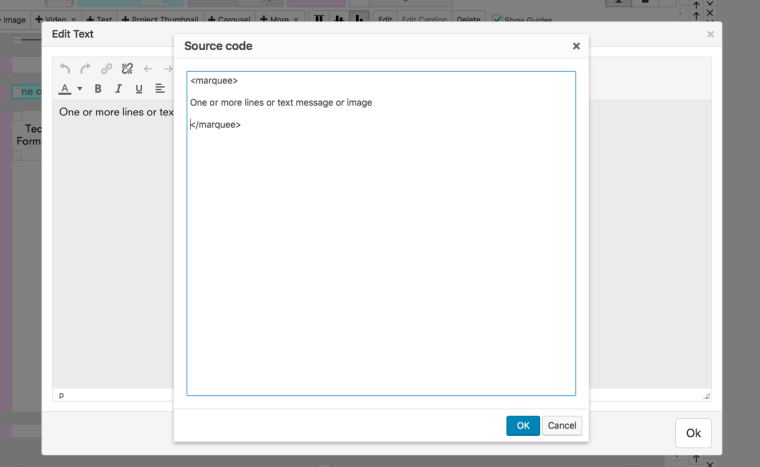
Task: Click the Carousel toolbar item
Action: tap(229, 20)
